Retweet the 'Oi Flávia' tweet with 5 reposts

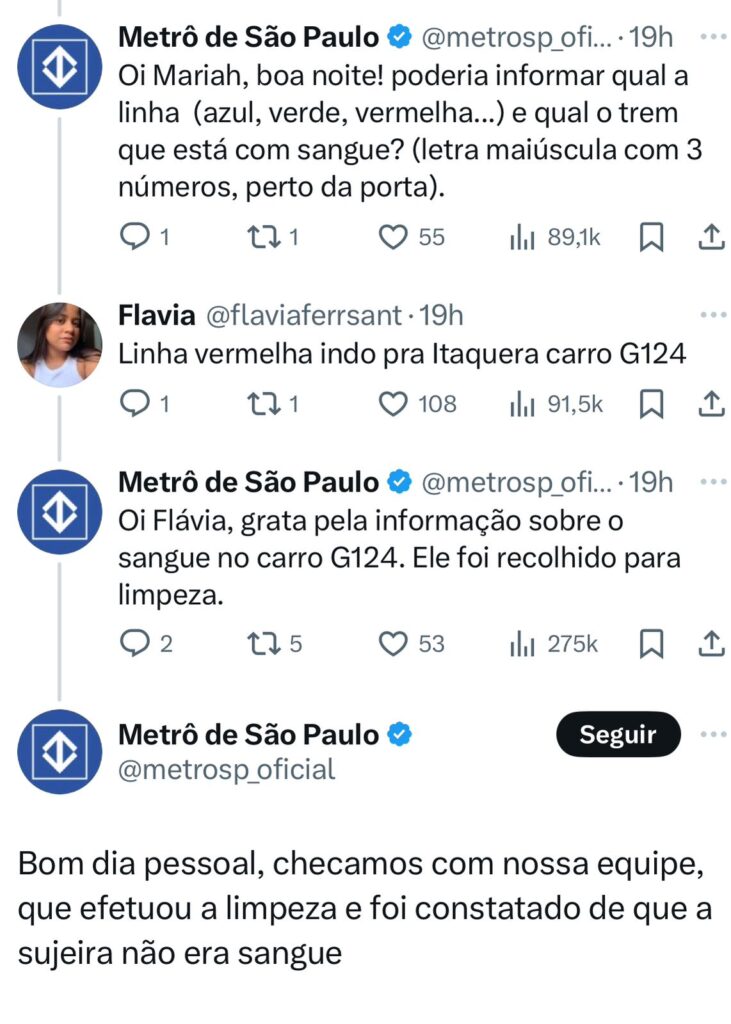264,644
